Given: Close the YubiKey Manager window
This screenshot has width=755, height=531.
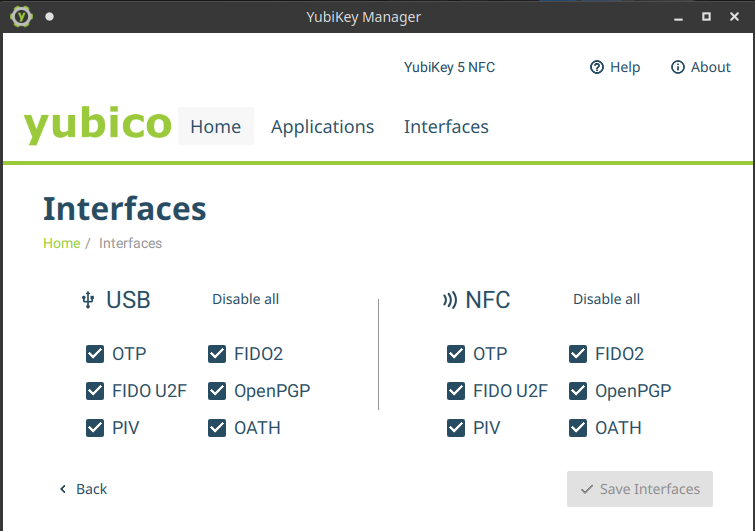Looking at the screenshot, I should click(x=734, y=17).
